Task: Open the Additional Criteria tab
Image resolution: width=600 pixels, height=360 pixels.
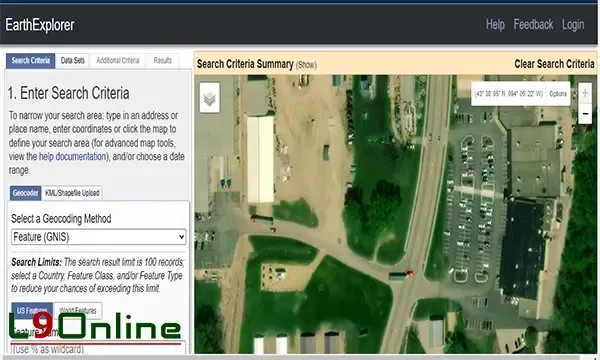Action: tap(118, 60)
